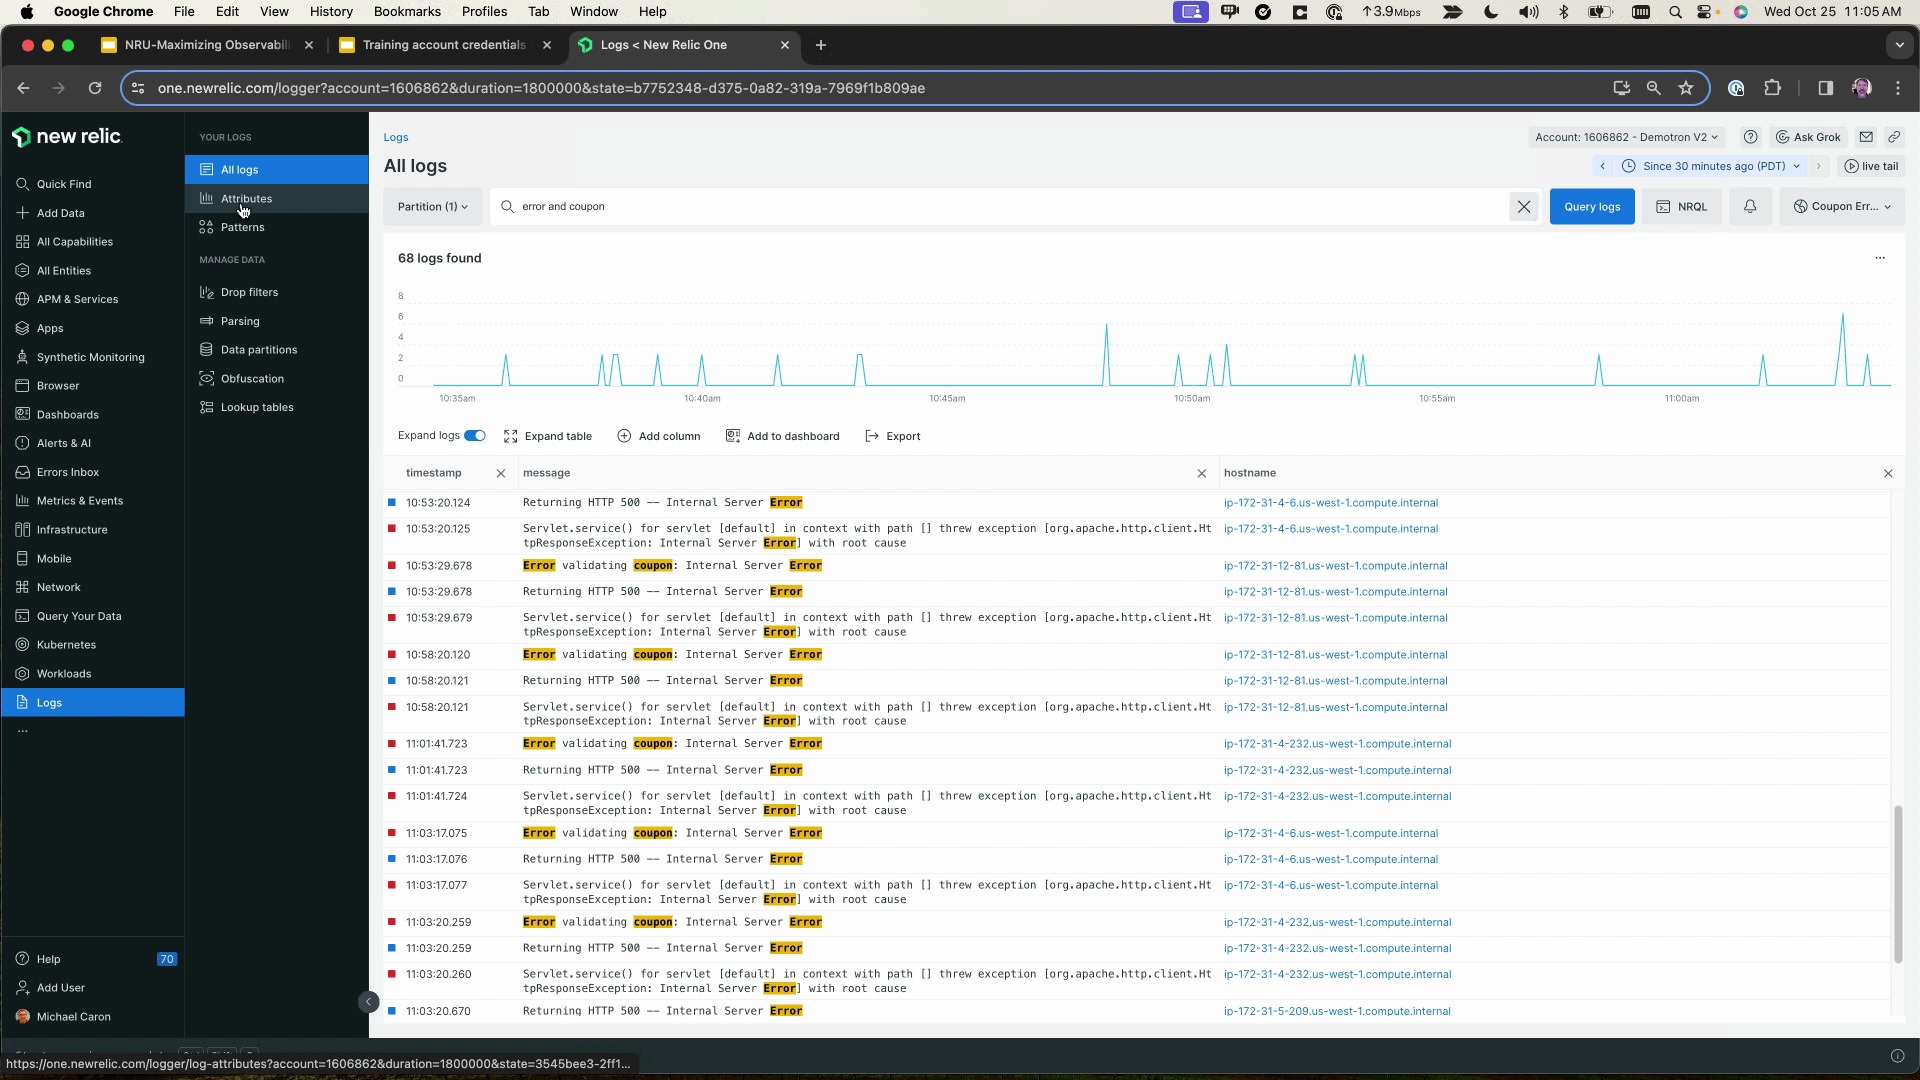
Task: Open Quick Find search in sidebar
Action: (64, 184)
